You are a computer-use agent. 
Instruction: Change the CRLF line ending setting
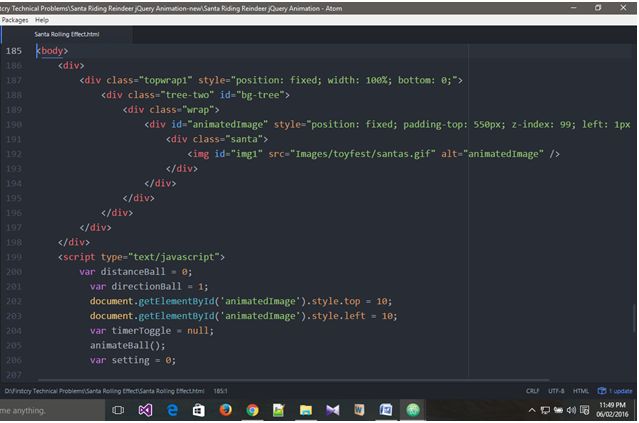[532, 391]
